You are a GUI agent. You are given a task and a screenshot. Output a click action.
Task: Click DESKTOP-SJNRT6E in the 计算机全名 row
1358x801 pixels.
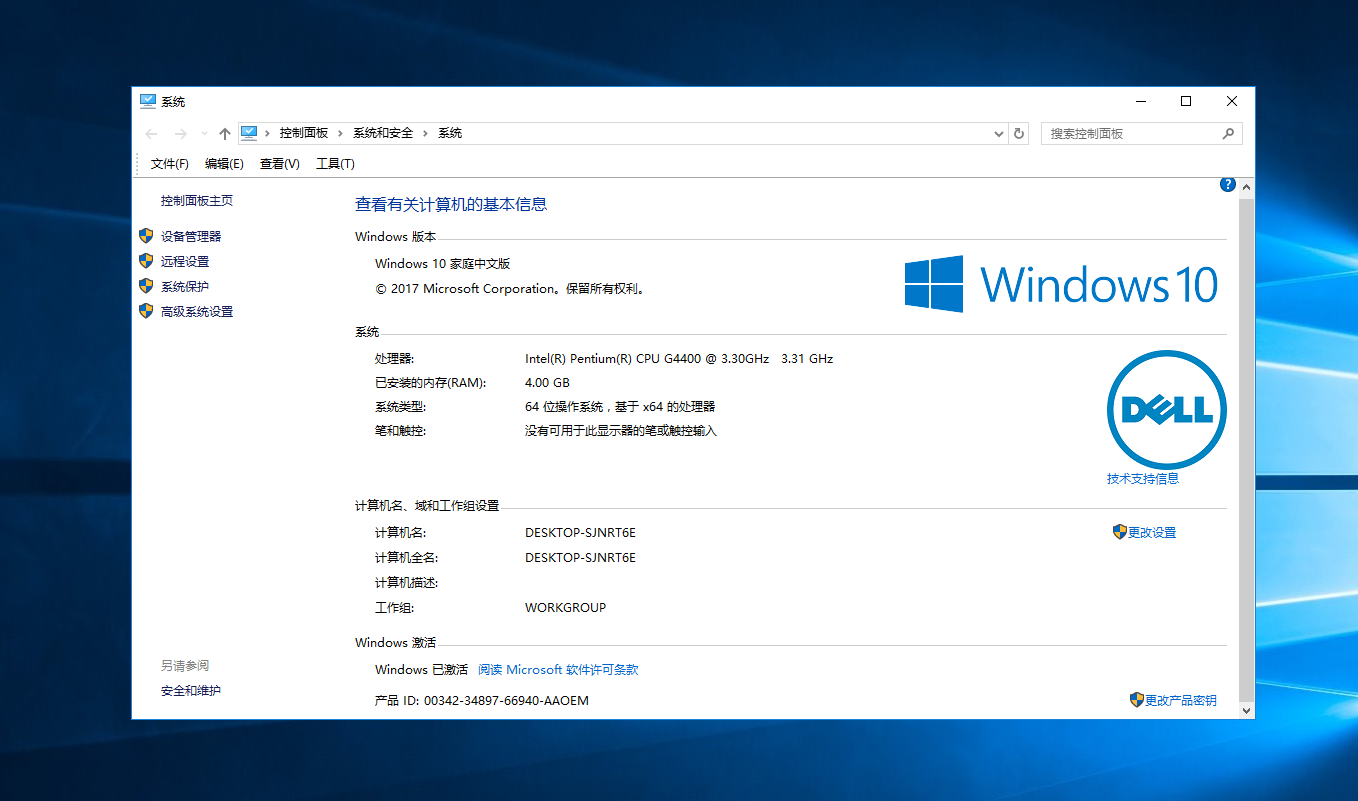580,558
